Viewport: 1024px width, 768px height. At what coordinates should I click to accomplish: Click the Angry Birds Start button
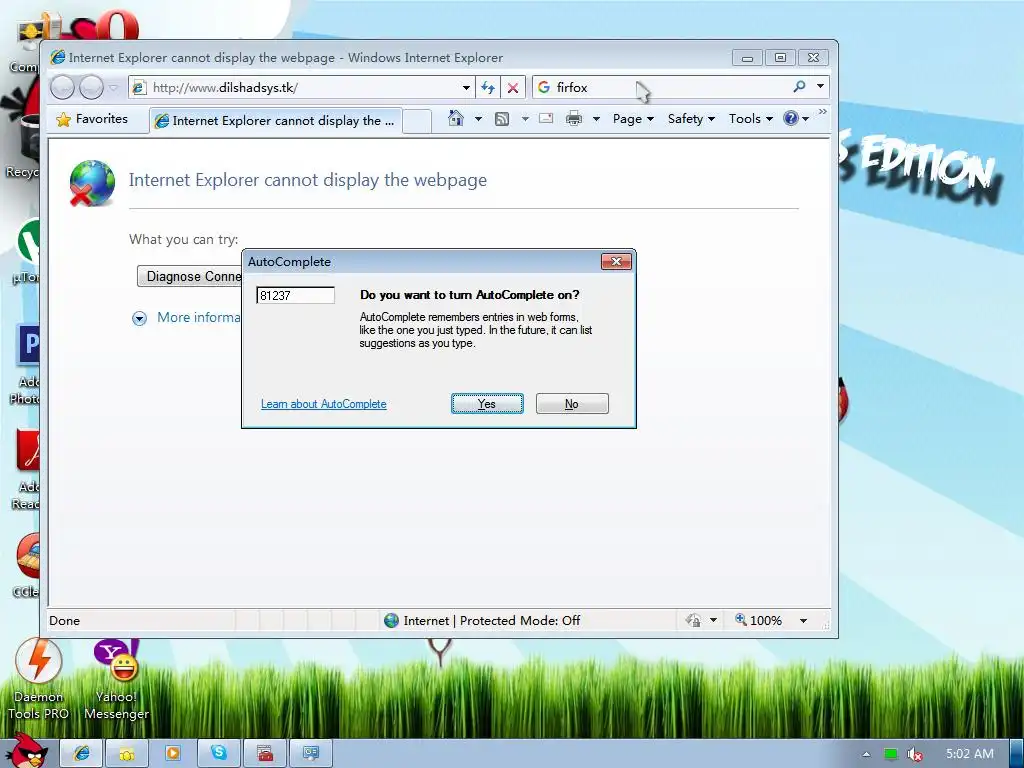27,750
